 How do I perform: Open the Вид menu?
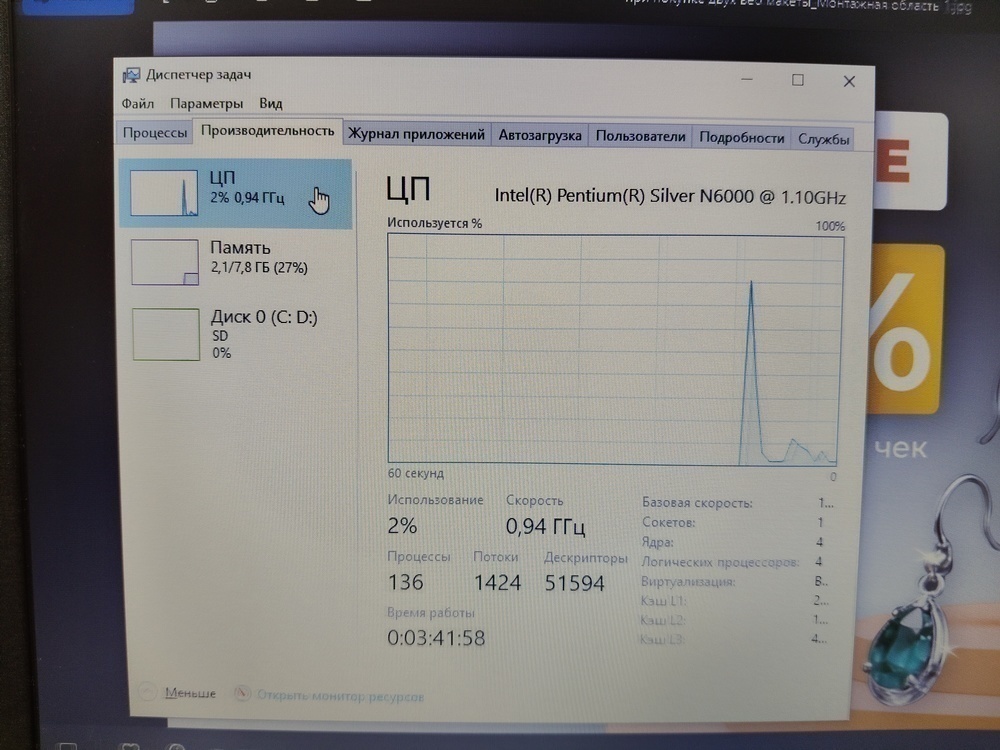270,103
